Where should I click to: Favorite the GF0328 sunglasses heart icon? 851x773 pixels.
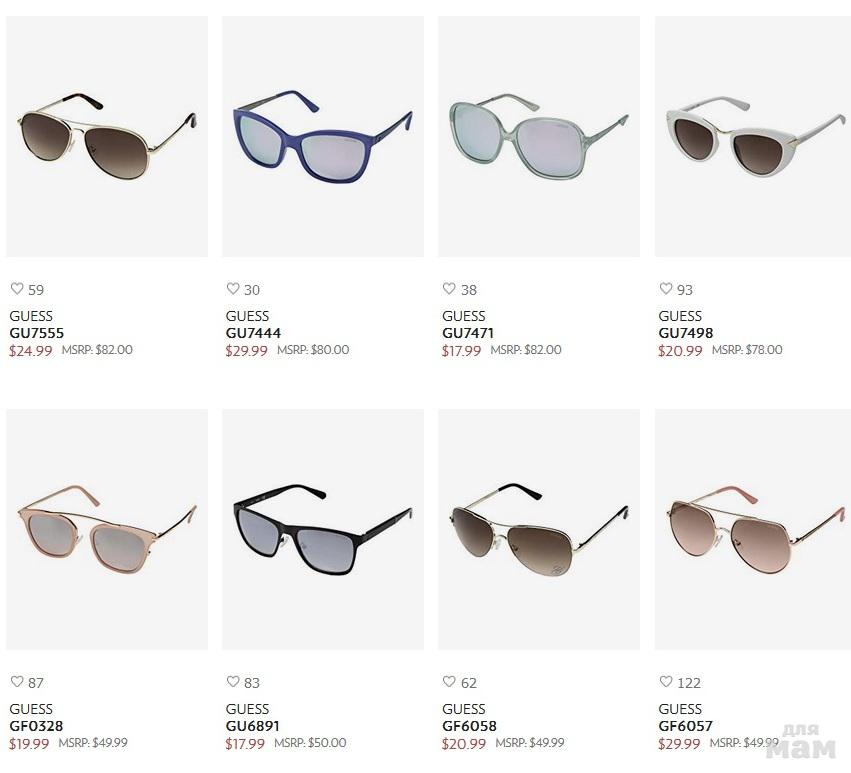[x=17, y=681]
